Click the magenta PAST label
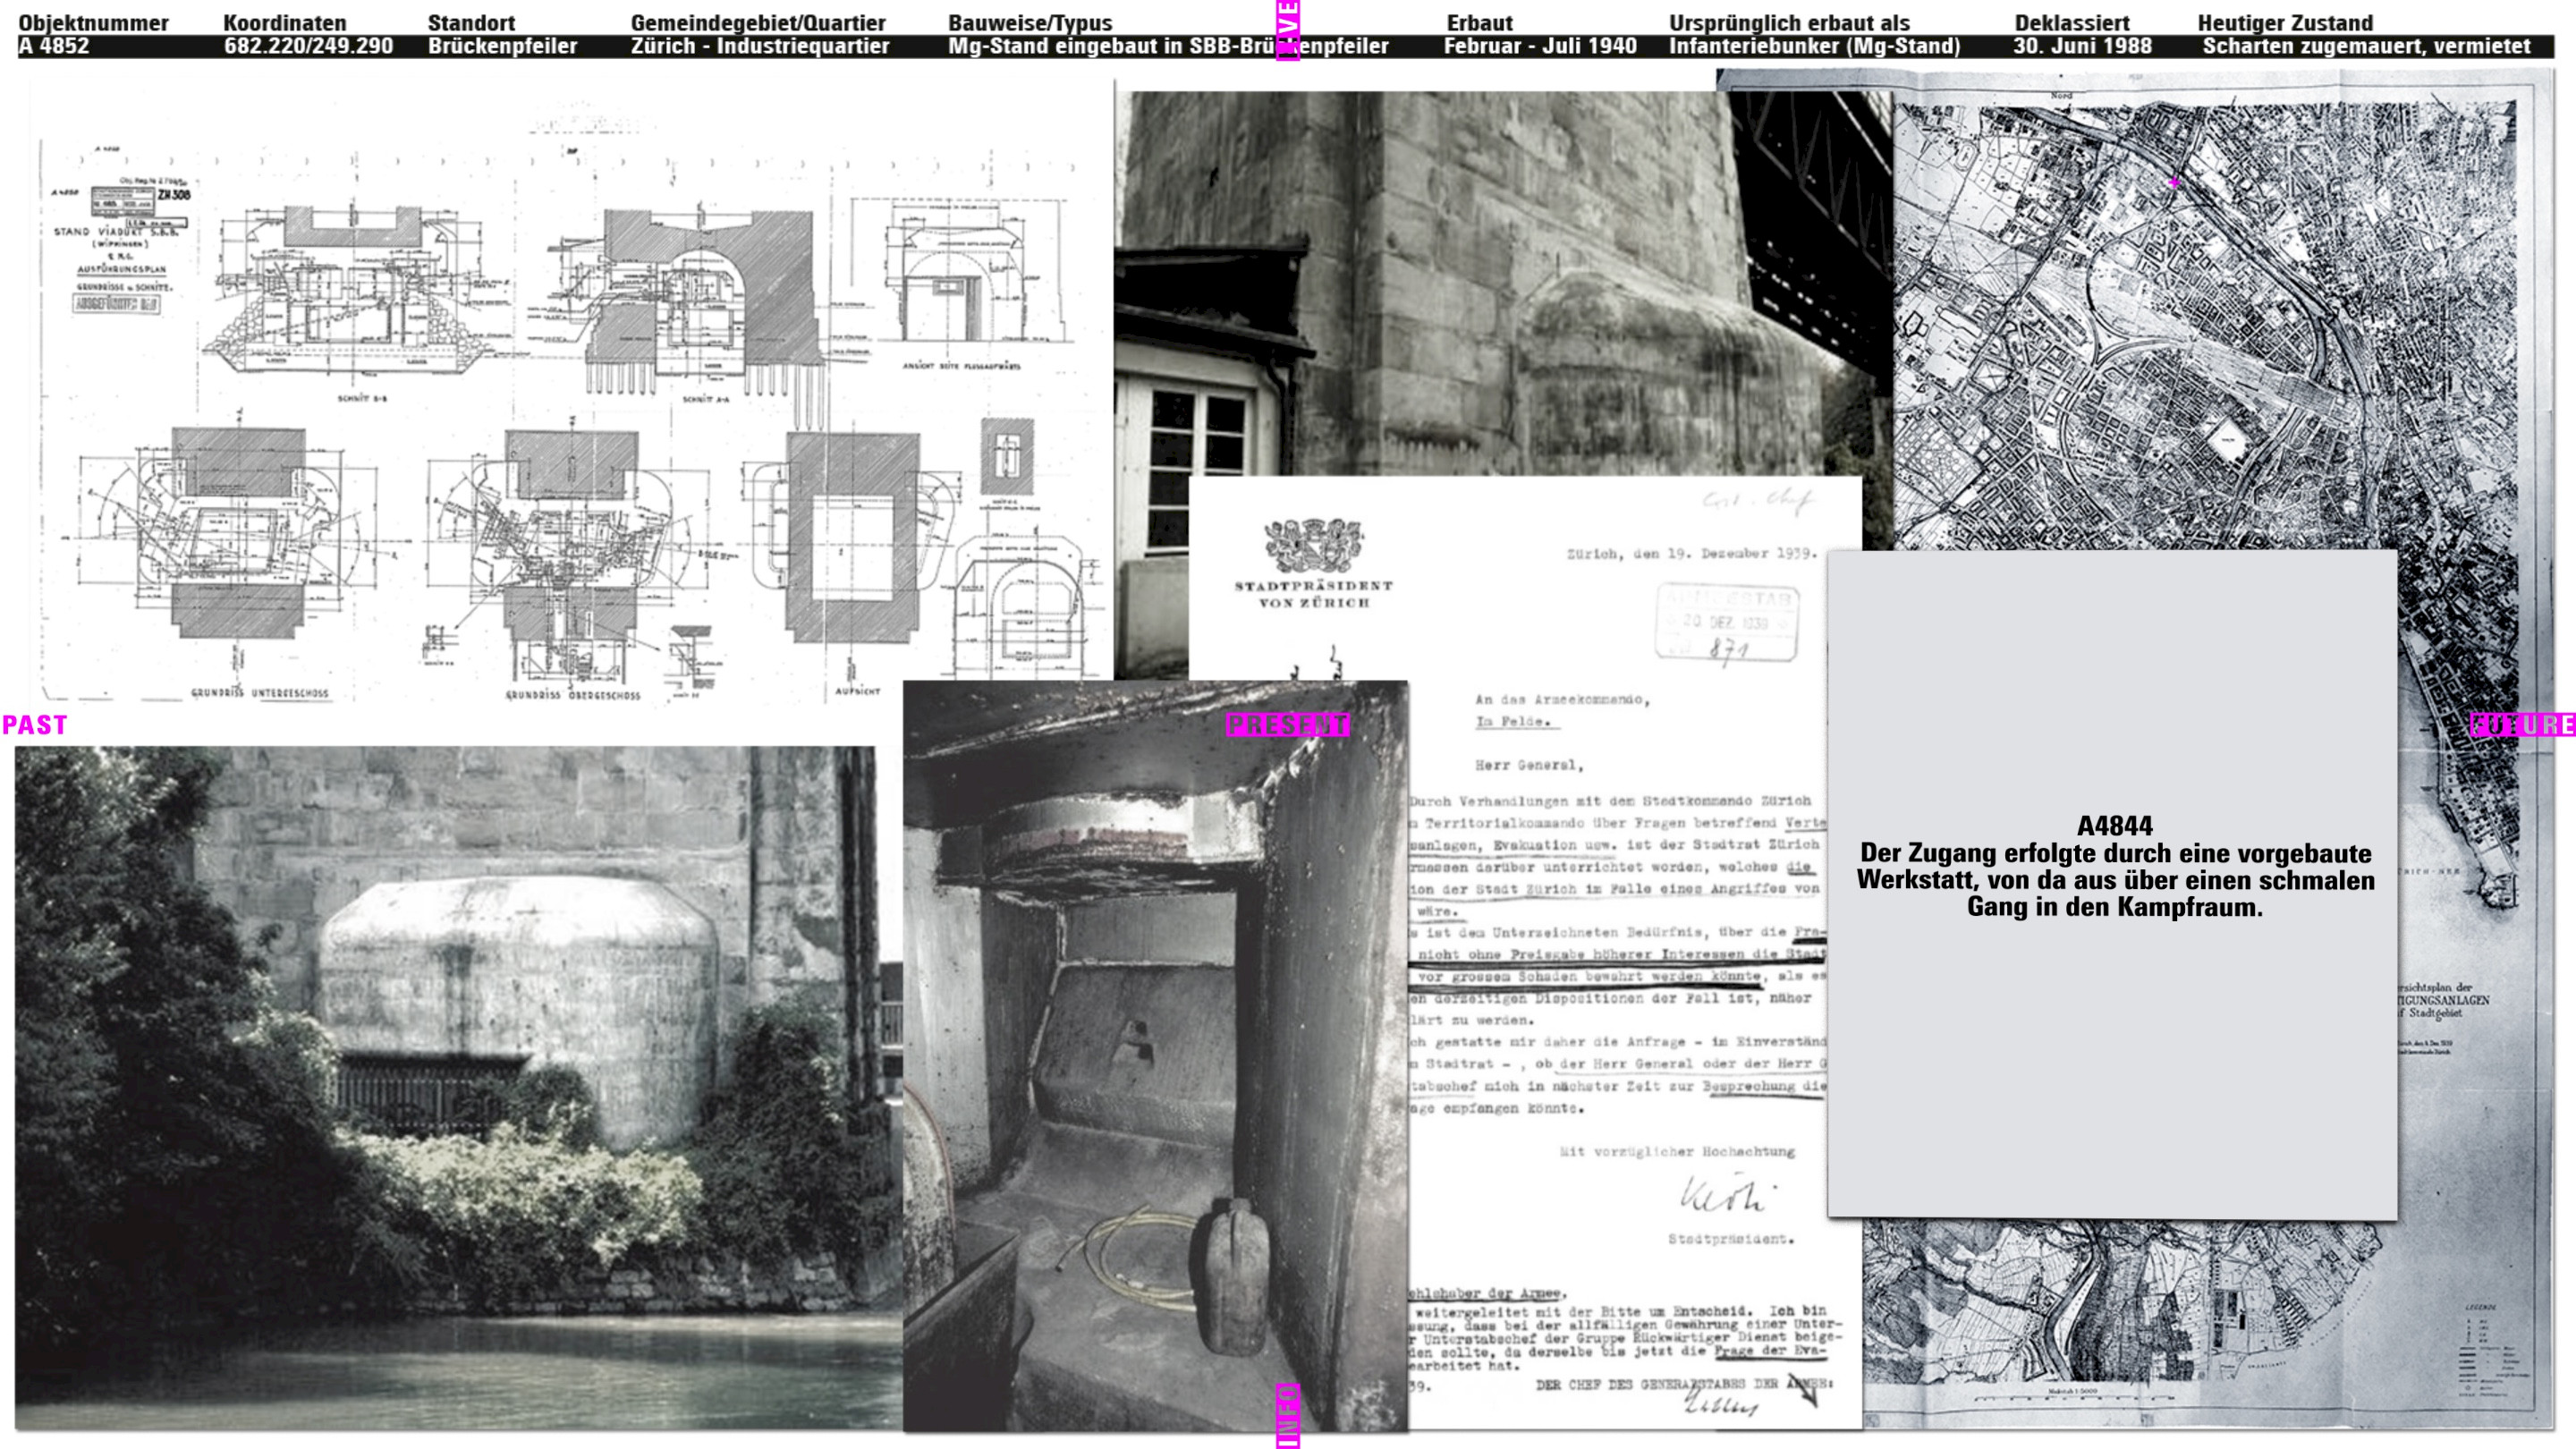 (35, 725)
